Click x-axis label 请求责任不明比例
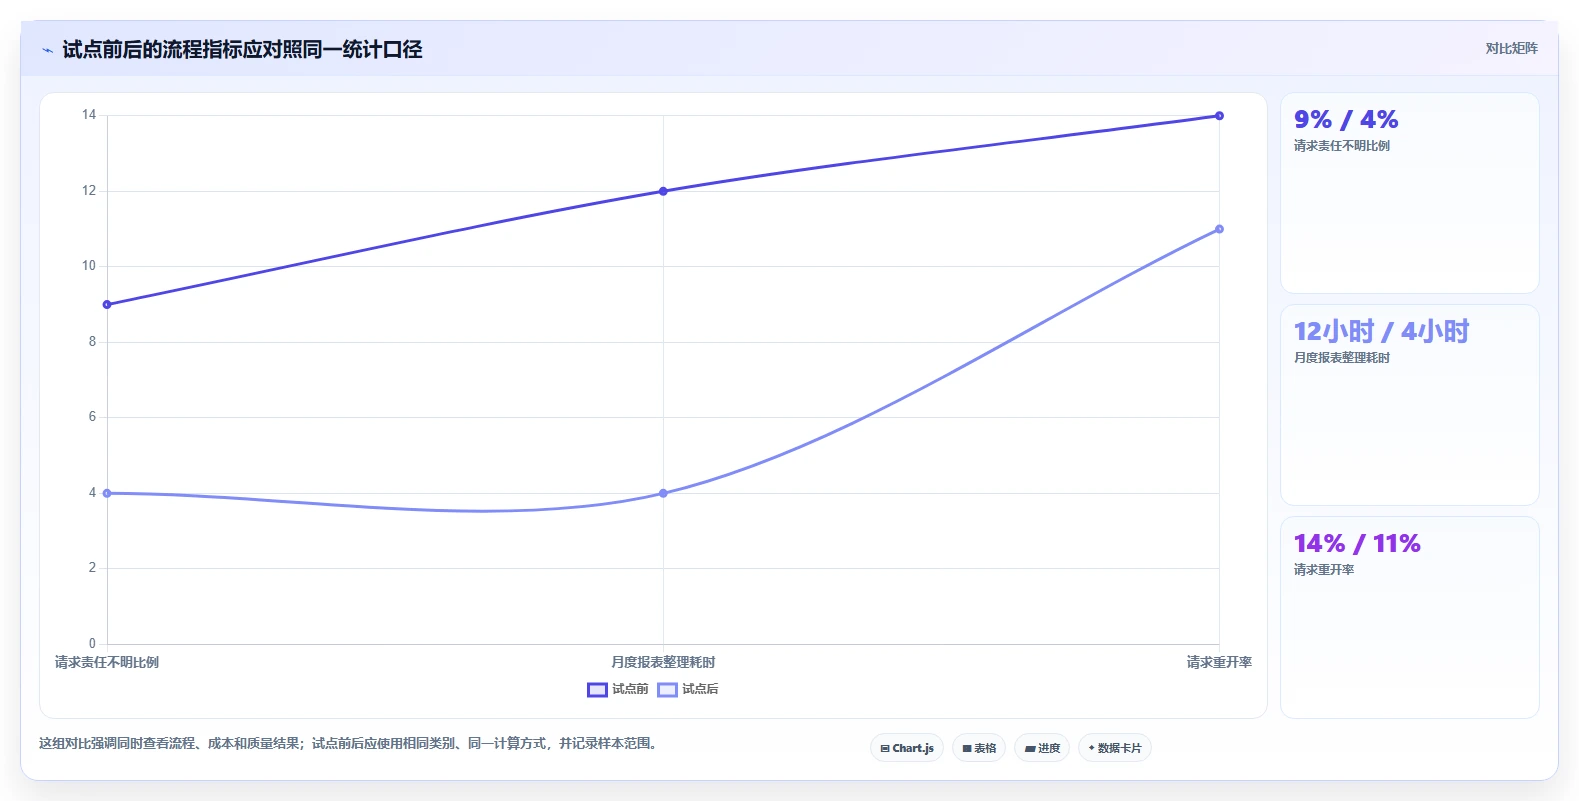This screenshot has width=1579, height=801. click(x=107, y=662)
